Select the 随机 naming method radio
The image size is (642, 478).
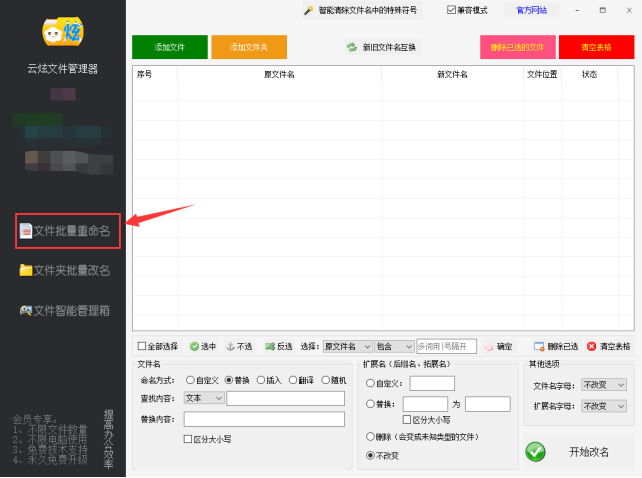coord(326,380)
